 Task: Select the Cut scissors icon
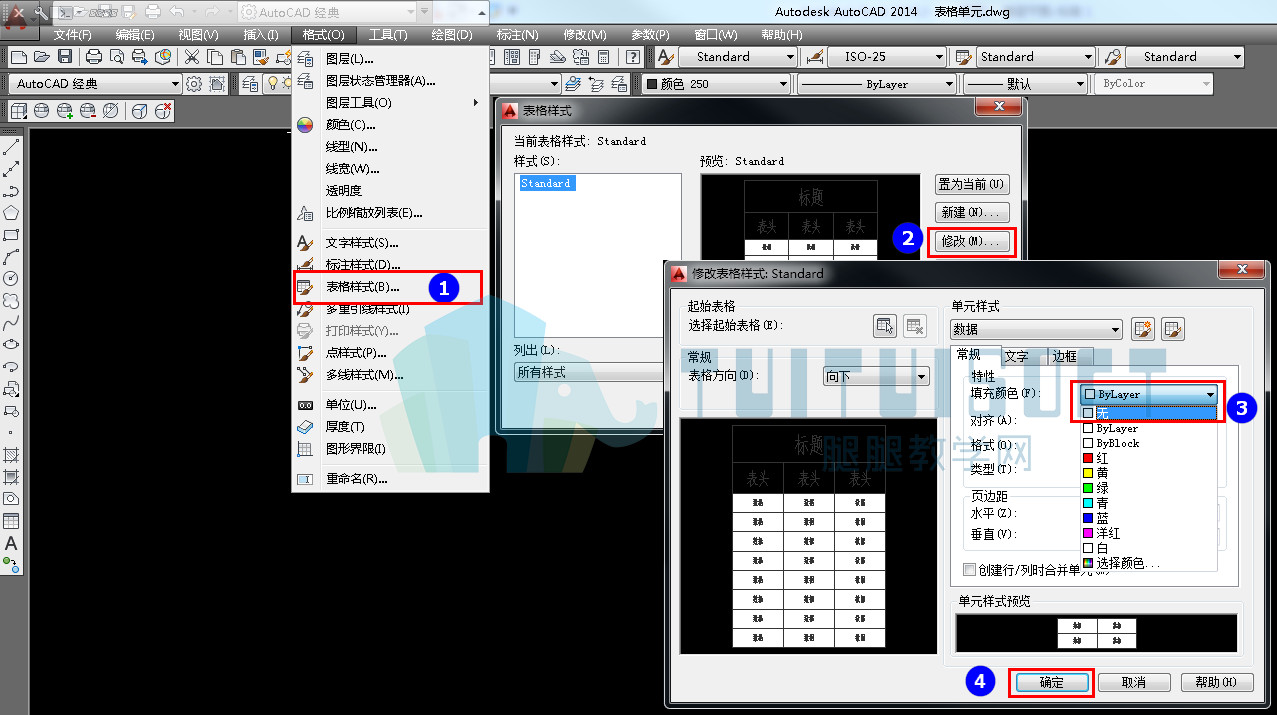[x=191, y=57]
